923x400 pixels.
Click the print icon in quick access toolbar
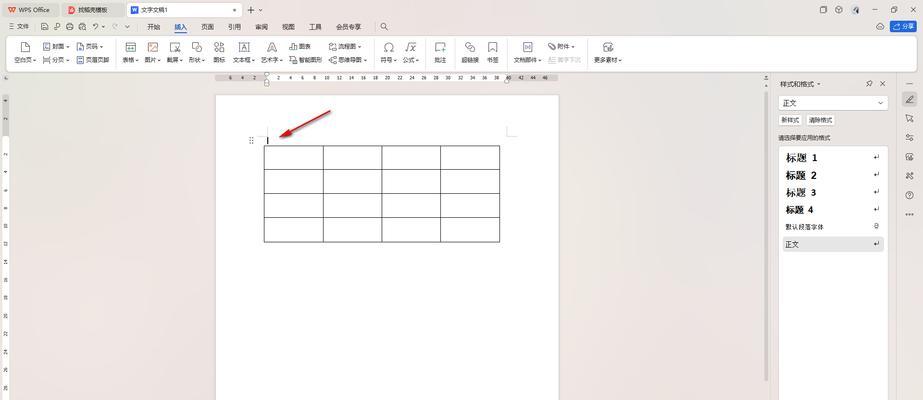69,27
